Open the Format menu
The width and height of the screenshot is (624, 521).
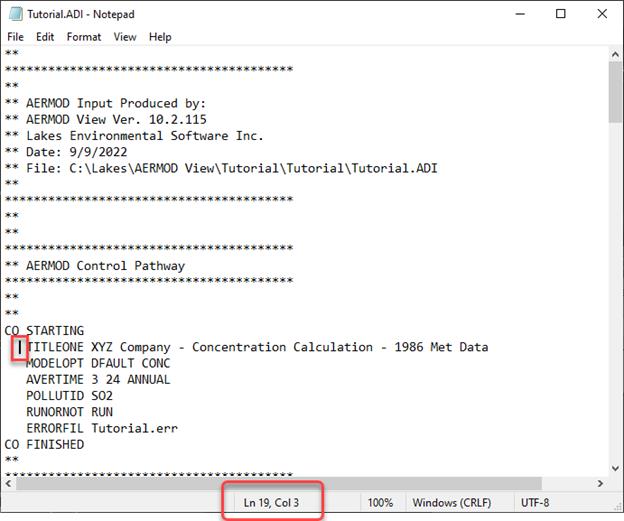pos(84,37)
